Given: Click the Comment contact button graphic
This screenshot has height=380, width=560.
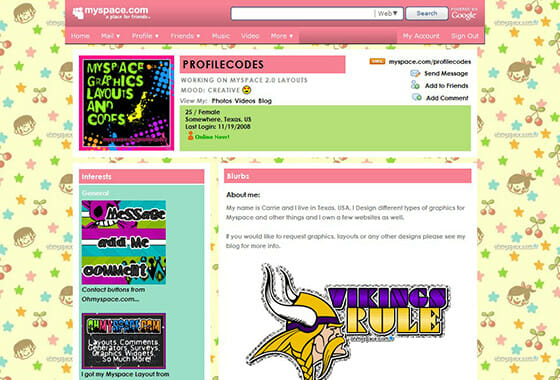Looking at the screenshot, I should 124,269.
